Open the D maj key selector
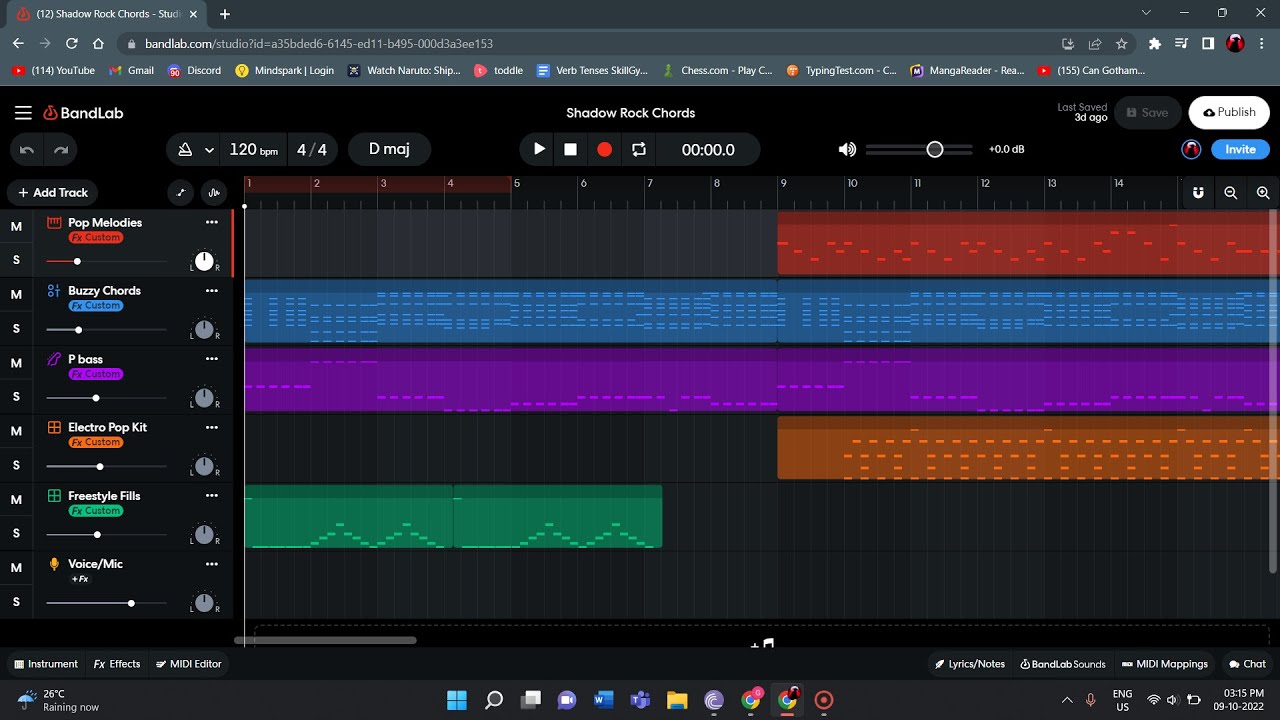This screenshot has height=720, width=1280. pyautogui.click(x=389, y=149)
